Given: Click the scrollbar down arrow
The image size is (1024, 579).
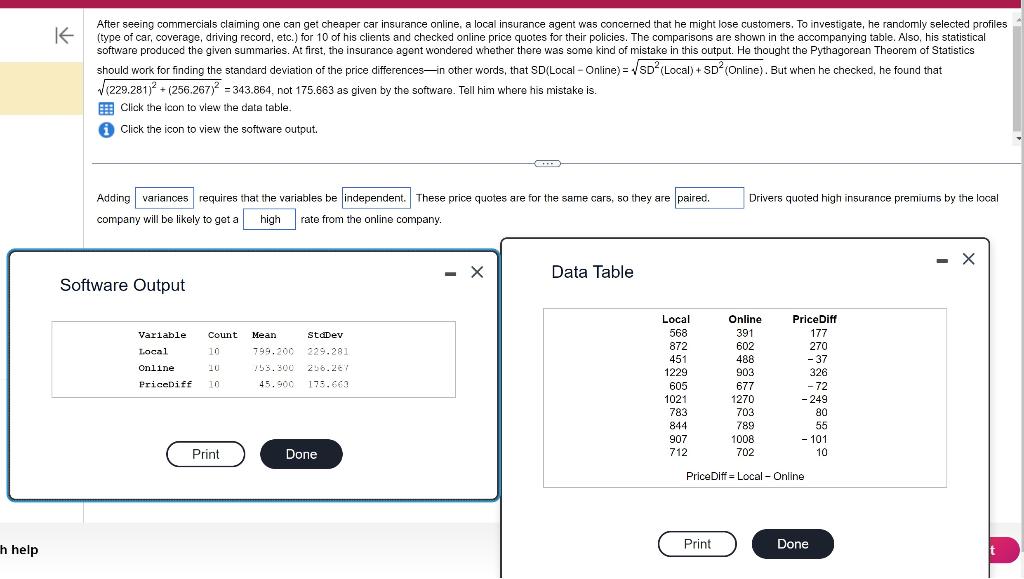Looking at the screenshot, I should click(x=1017, y=140).
